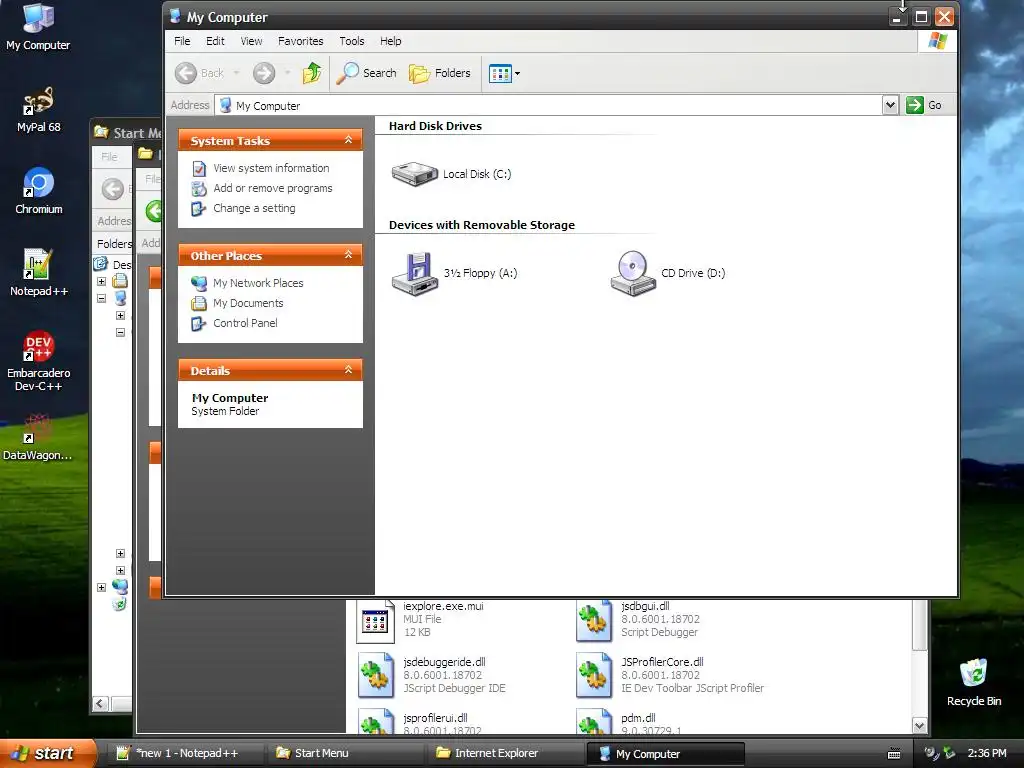Open the address bar dropdown

889,105
